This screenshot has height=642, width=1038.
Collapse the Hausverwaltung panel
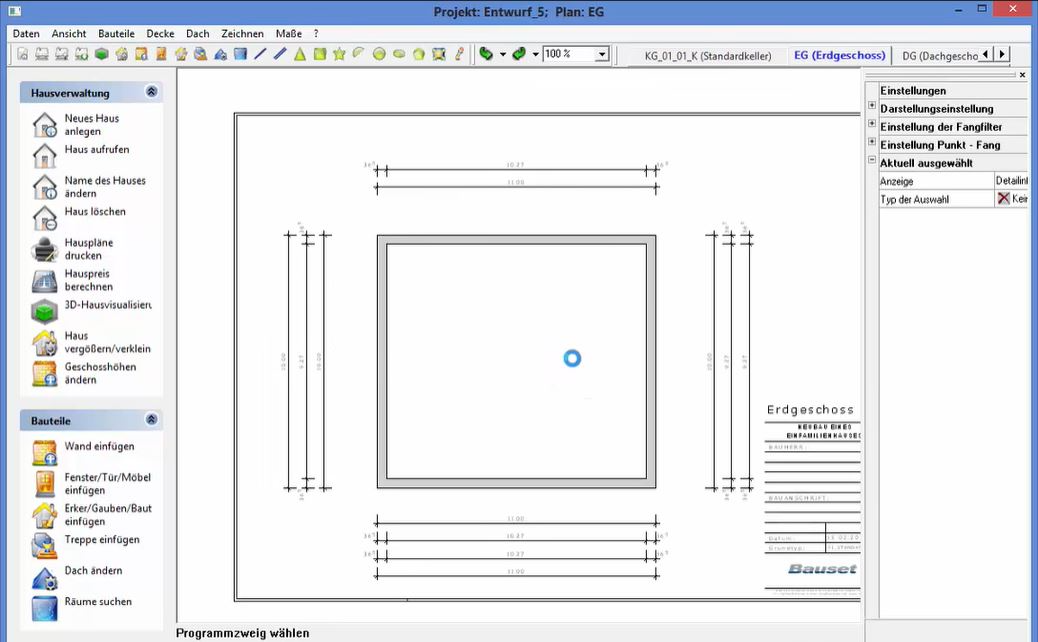(151, 91)
